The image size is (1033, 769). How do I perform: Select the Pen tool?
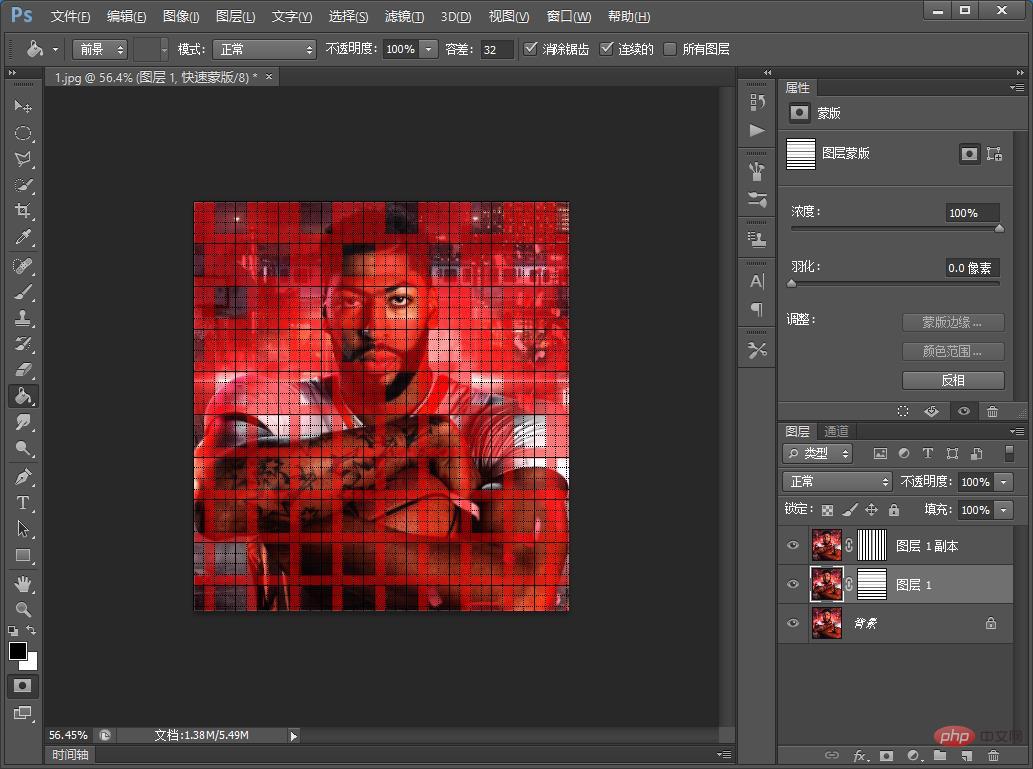22,476
